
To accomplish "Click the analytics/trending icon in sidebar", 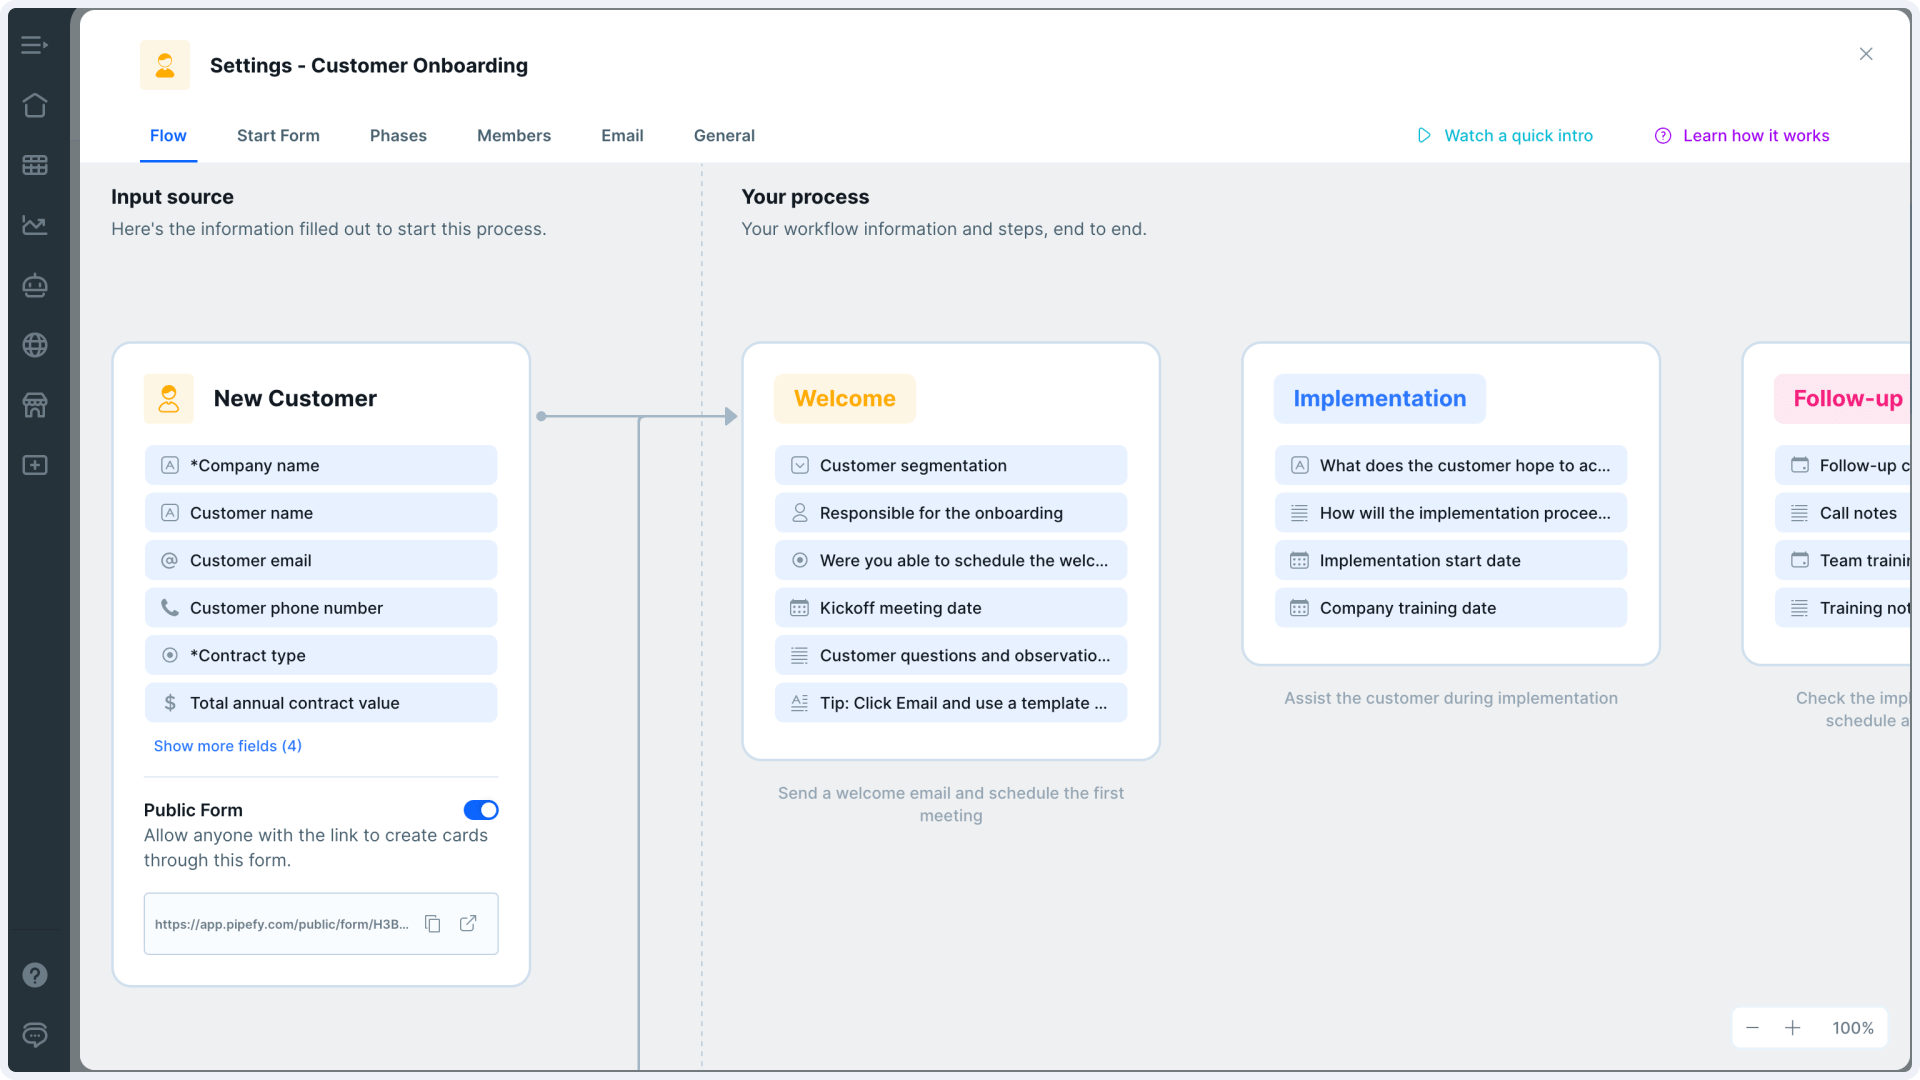I will coord(36,225).
